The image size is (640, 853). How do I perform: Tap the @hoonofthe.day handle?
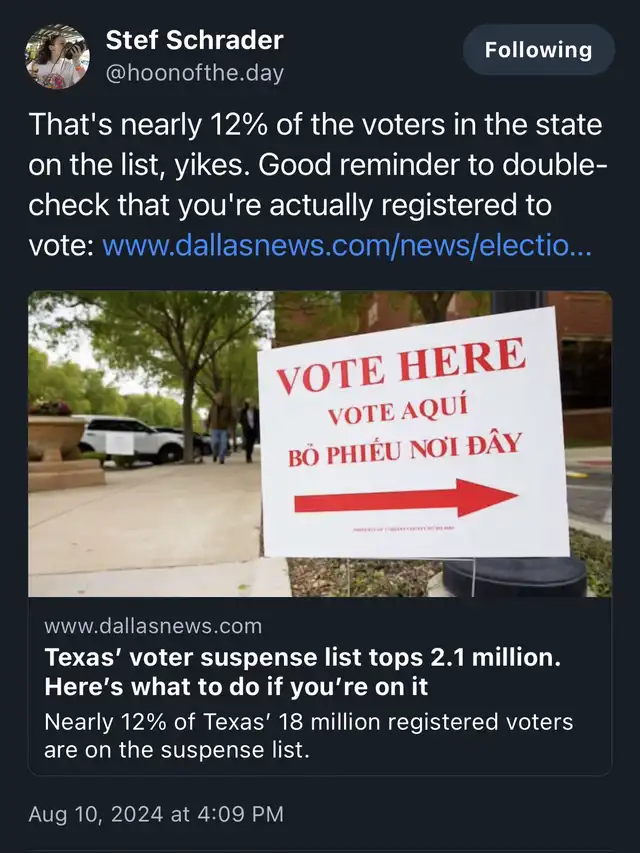coord(194,73)
